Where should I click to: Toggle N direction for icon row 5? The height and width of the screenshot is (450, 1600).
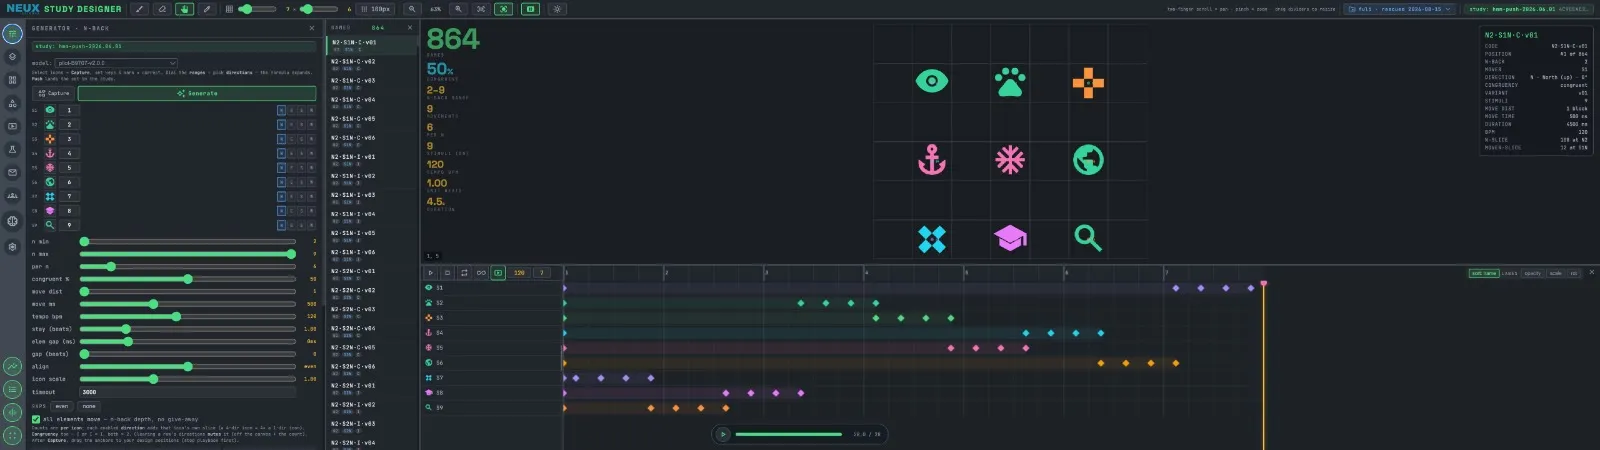click(281, 168)
